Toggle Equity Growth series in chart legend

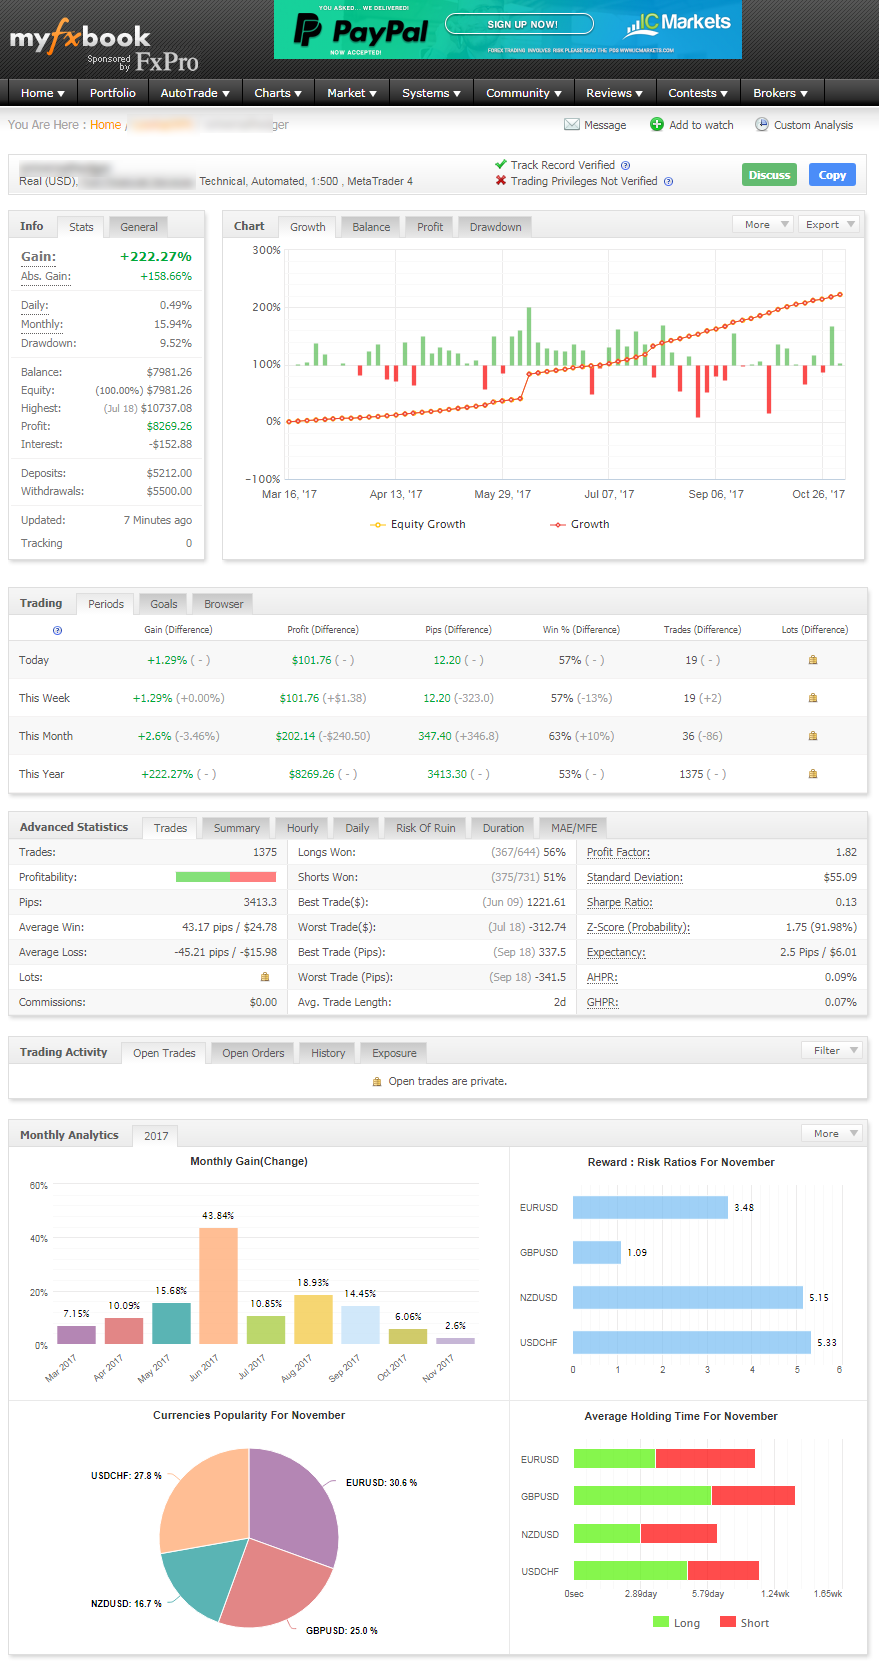[418, 524]
